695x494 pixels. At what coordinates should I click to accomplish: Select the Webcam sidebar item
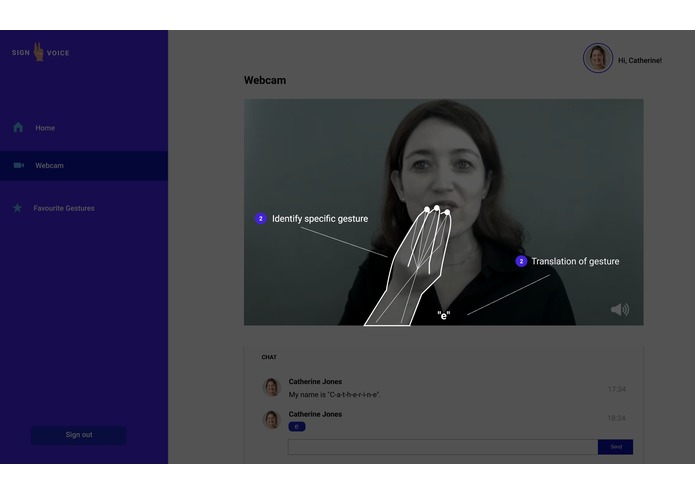click(84, 166)
